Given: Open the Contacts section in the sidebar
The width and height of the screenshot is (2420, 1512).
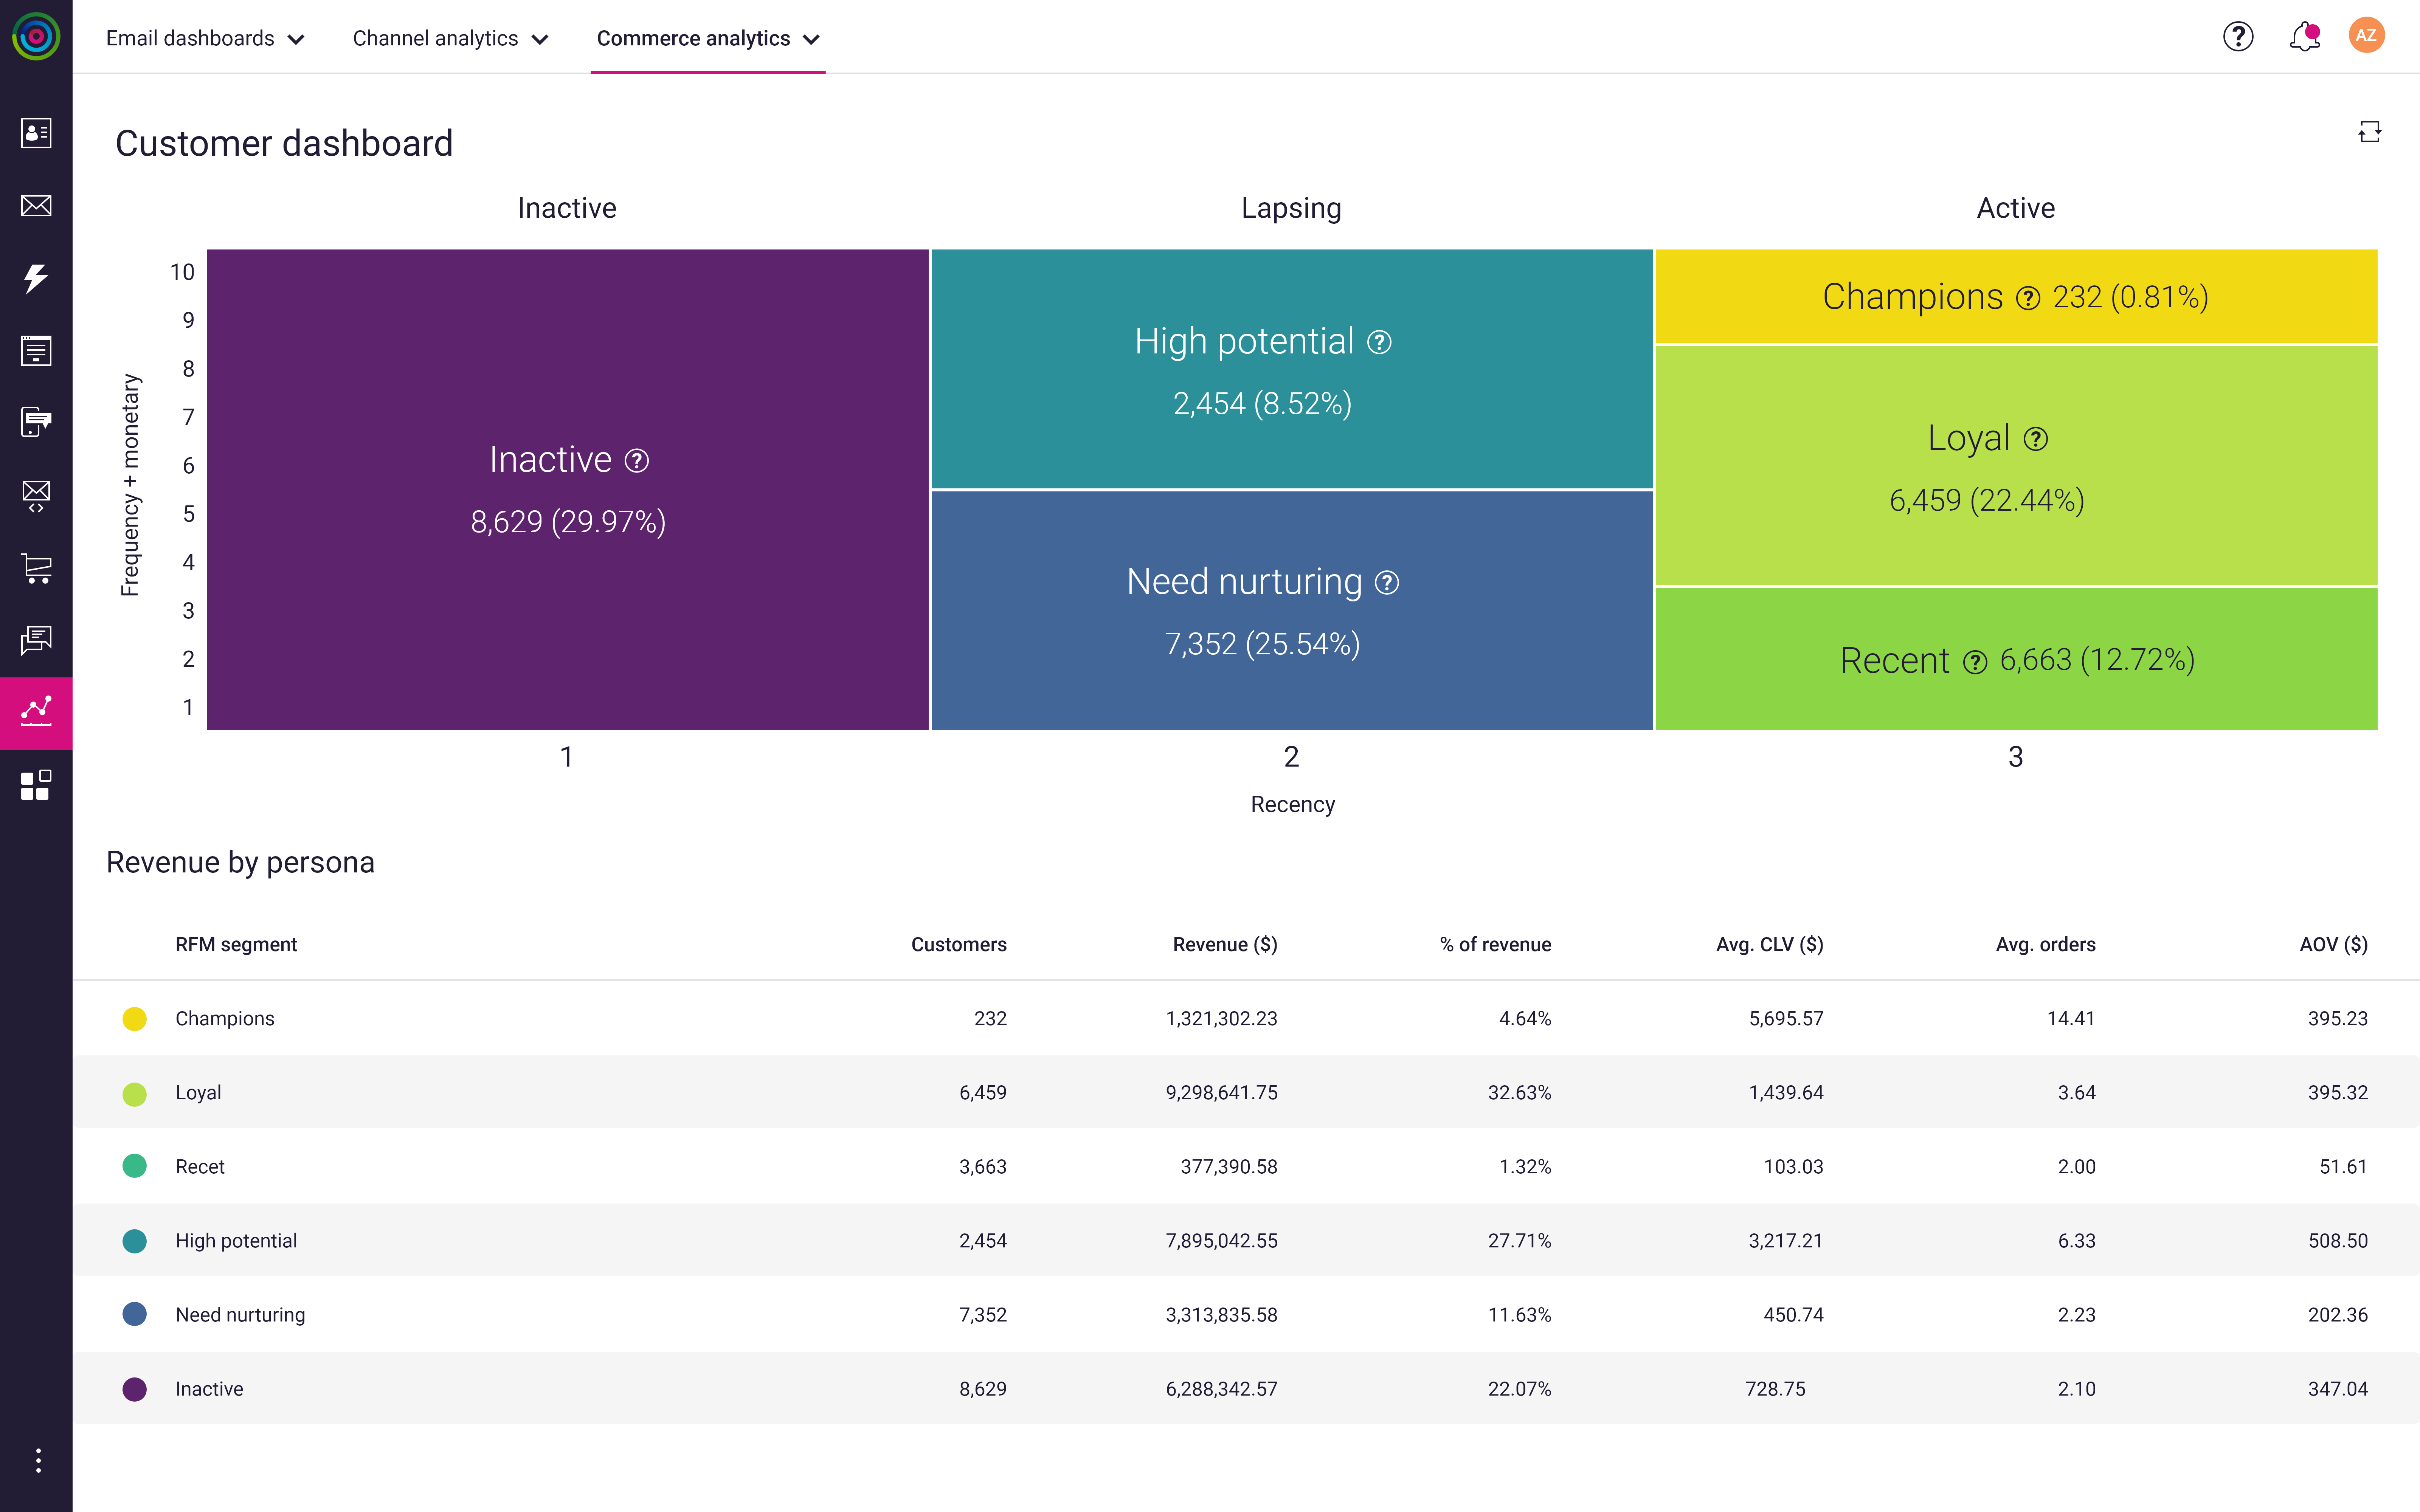Looking at the screenshot, I should coord(36,133).
